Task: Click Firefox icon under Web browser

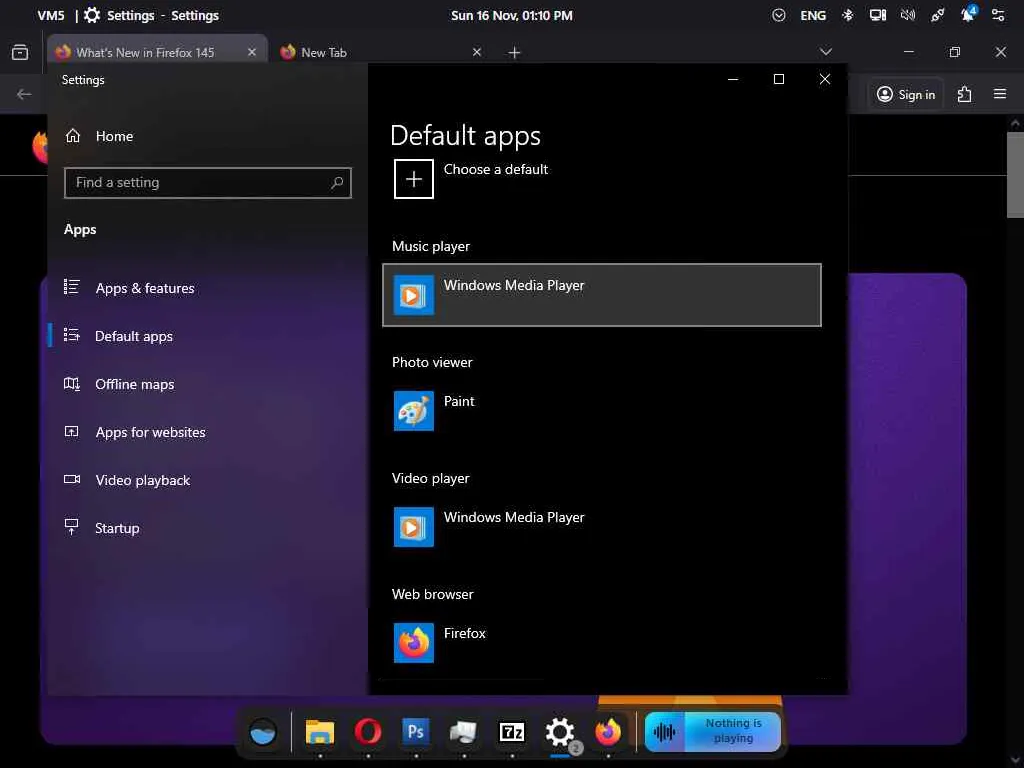Action: 413,643
